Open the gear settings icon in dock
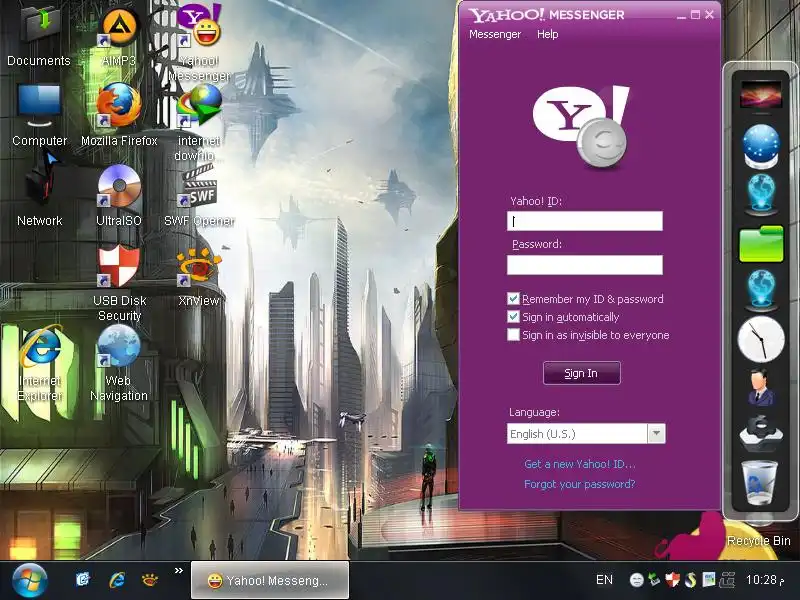This screenshot has width=800, height=600. click(761, 433)
